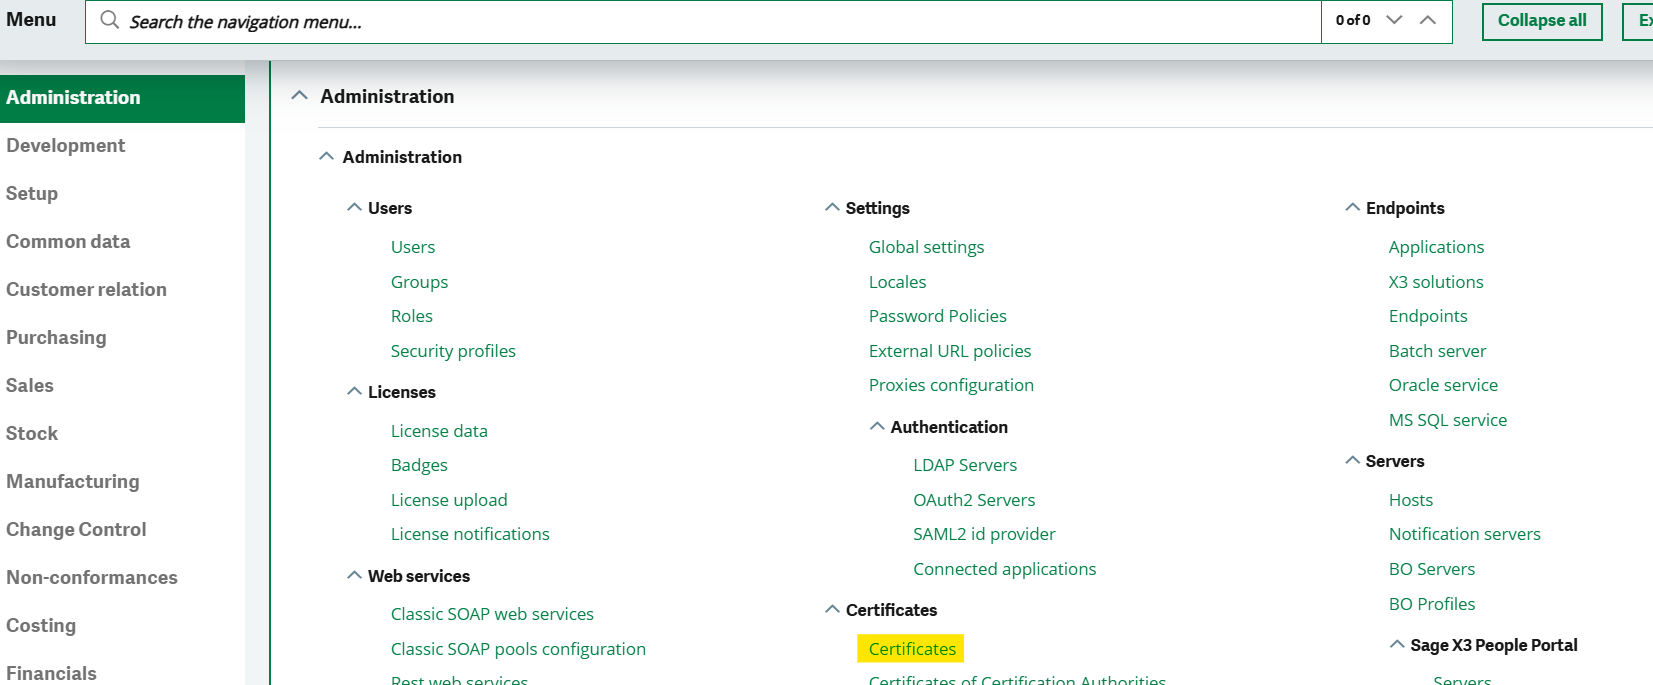Select Development in the sidebar

tap(66, 146)
